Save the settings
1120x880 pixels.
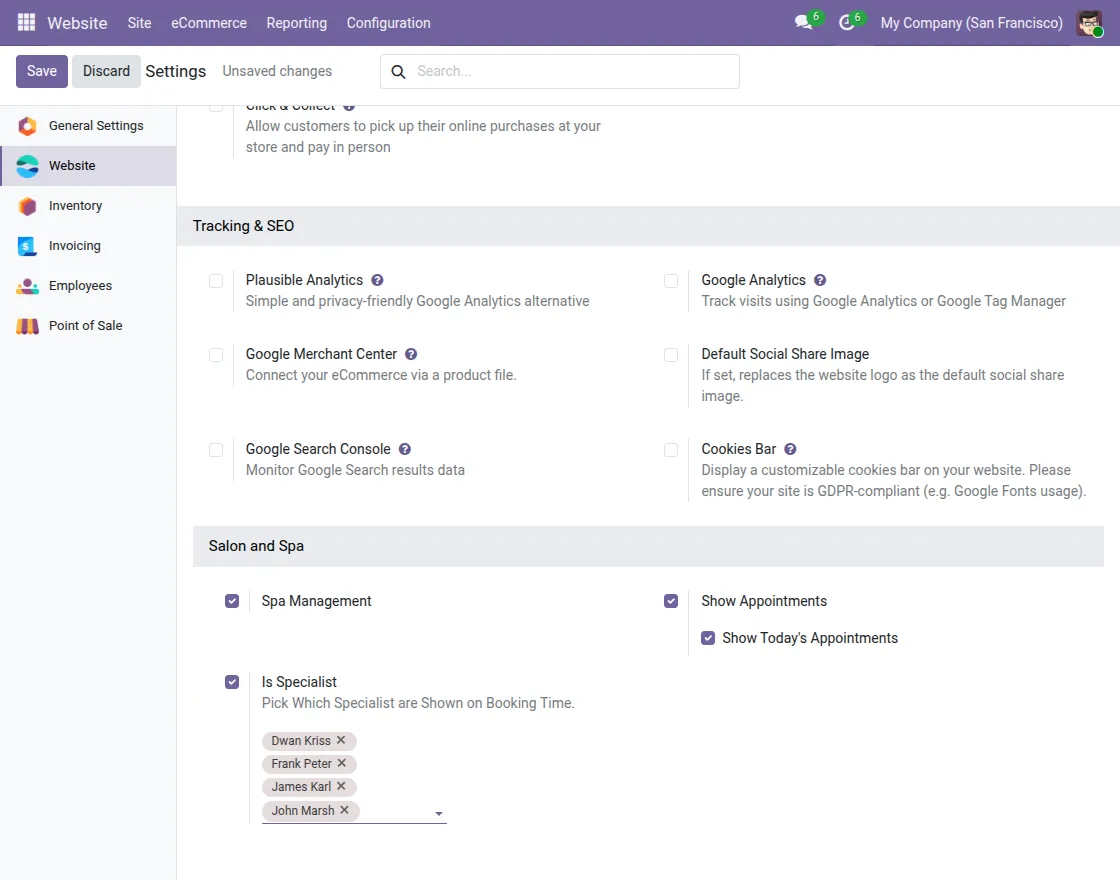point(41,71)
